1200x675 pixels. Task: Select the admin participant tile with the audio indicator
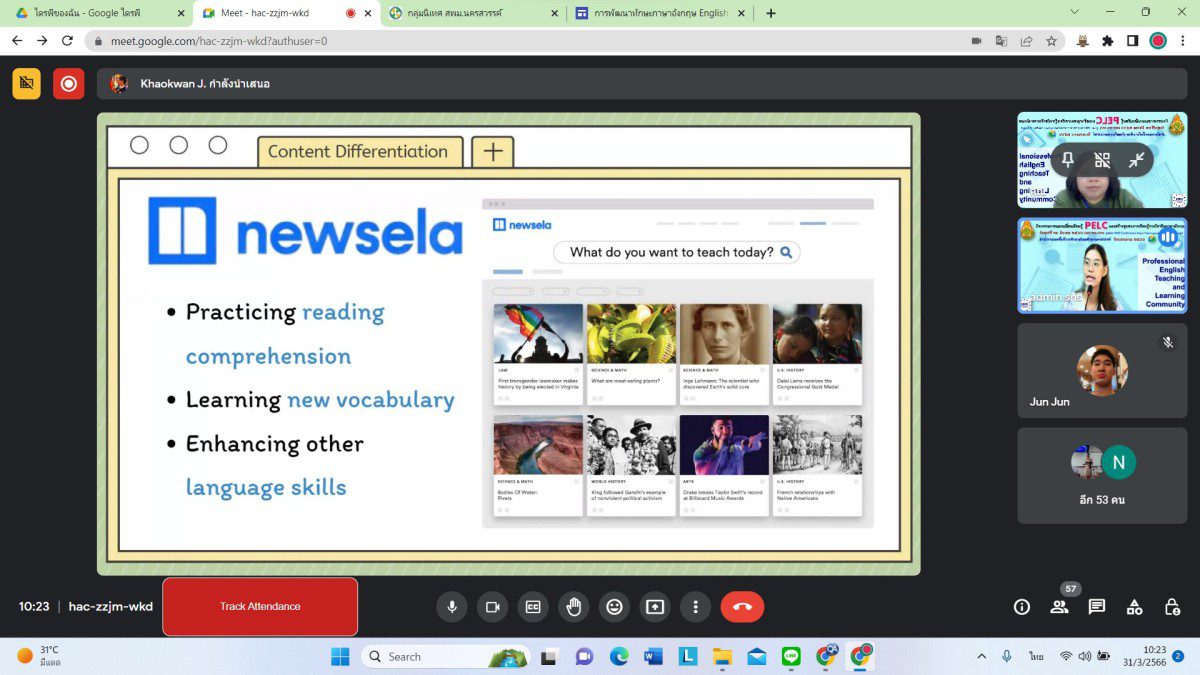(1102, 265)
